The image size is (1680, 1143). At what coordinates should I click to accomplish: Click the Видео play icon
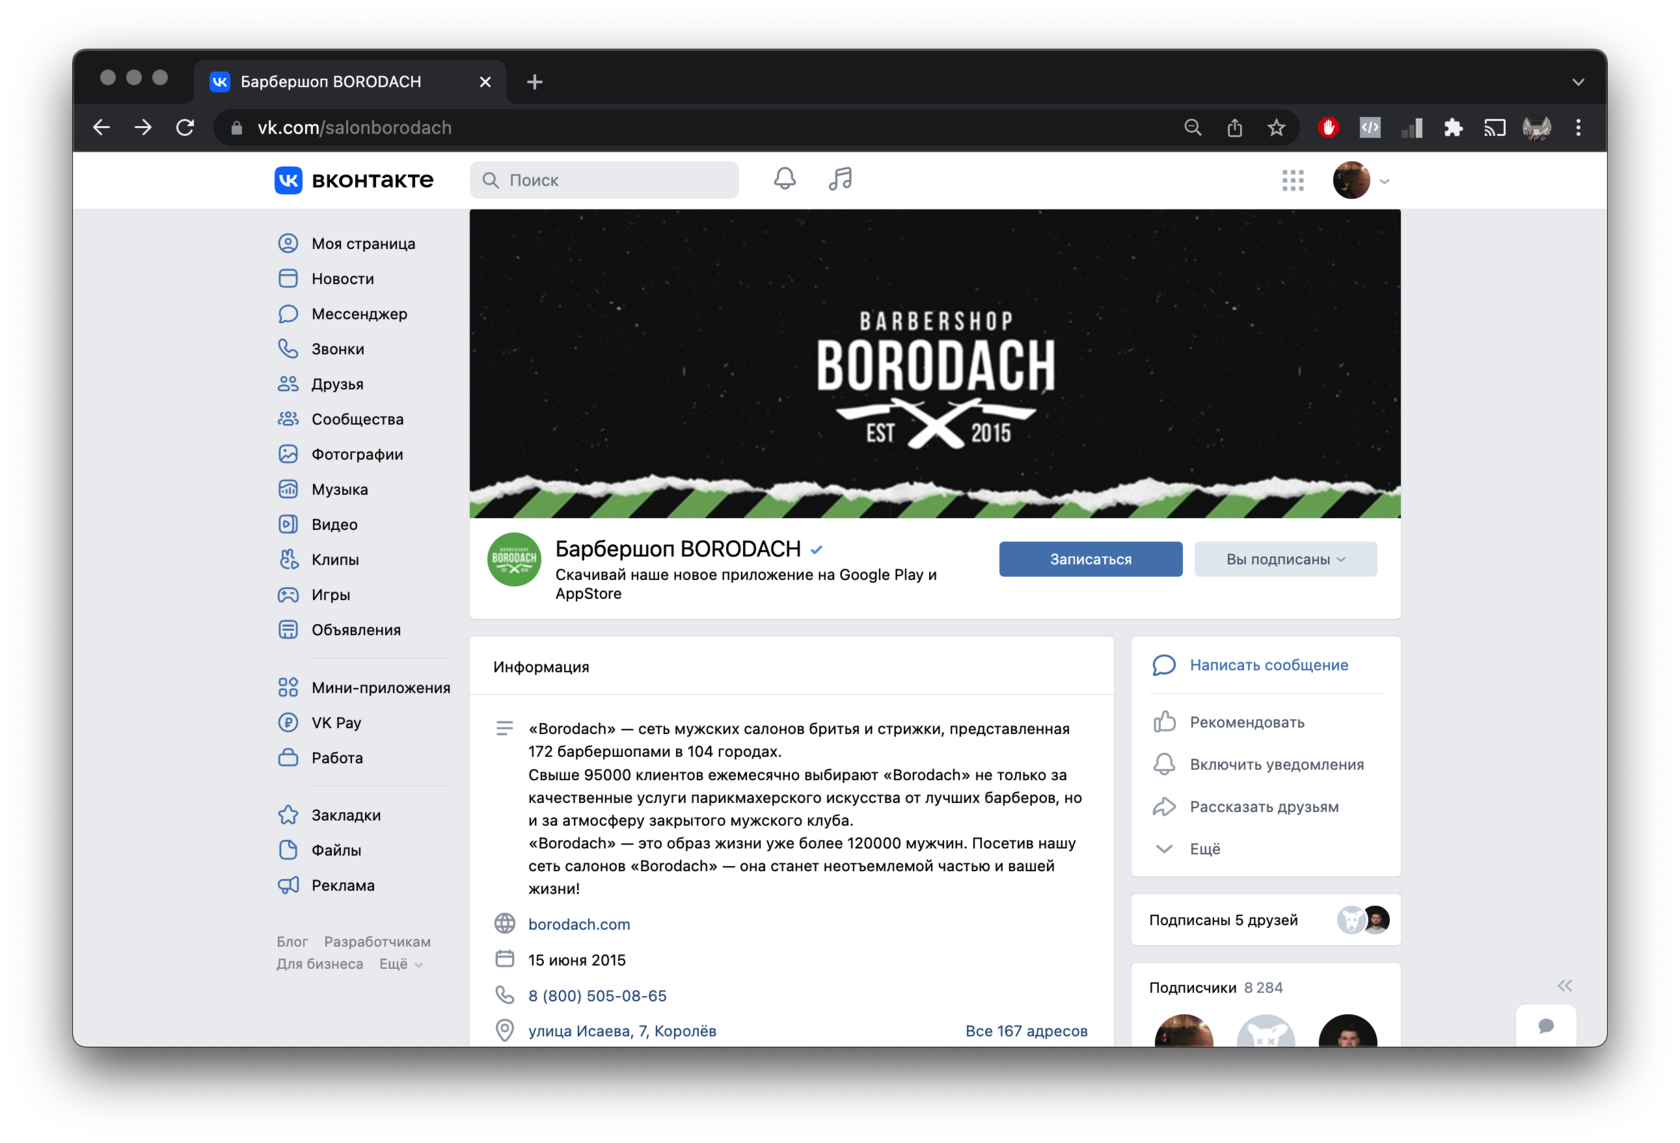pyautogui.click(x=288, y=524)
